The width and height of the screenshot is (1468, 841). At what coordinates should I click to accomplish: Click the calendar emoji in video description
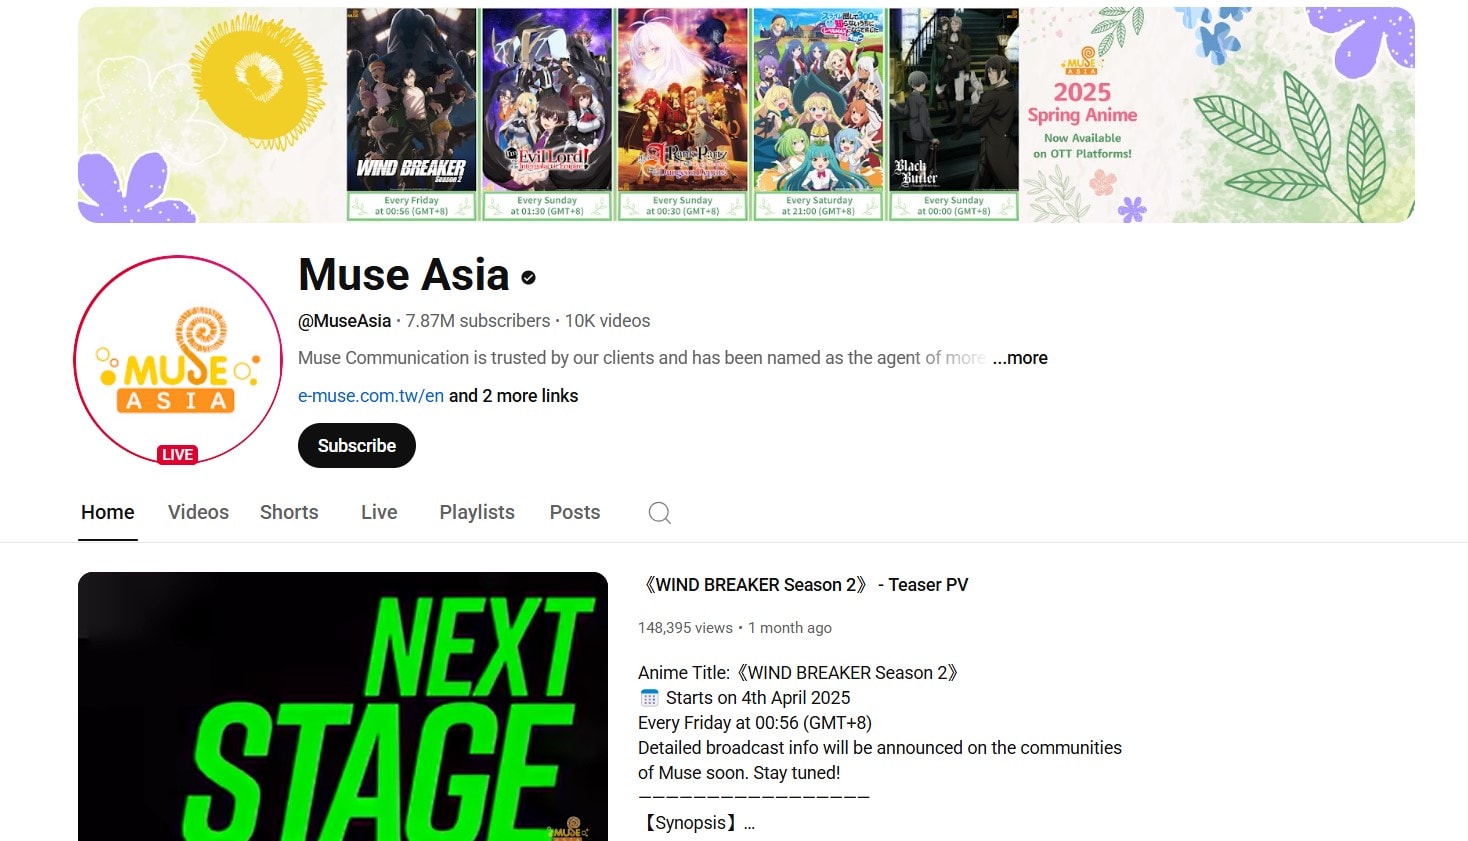(x=649, y=698)
